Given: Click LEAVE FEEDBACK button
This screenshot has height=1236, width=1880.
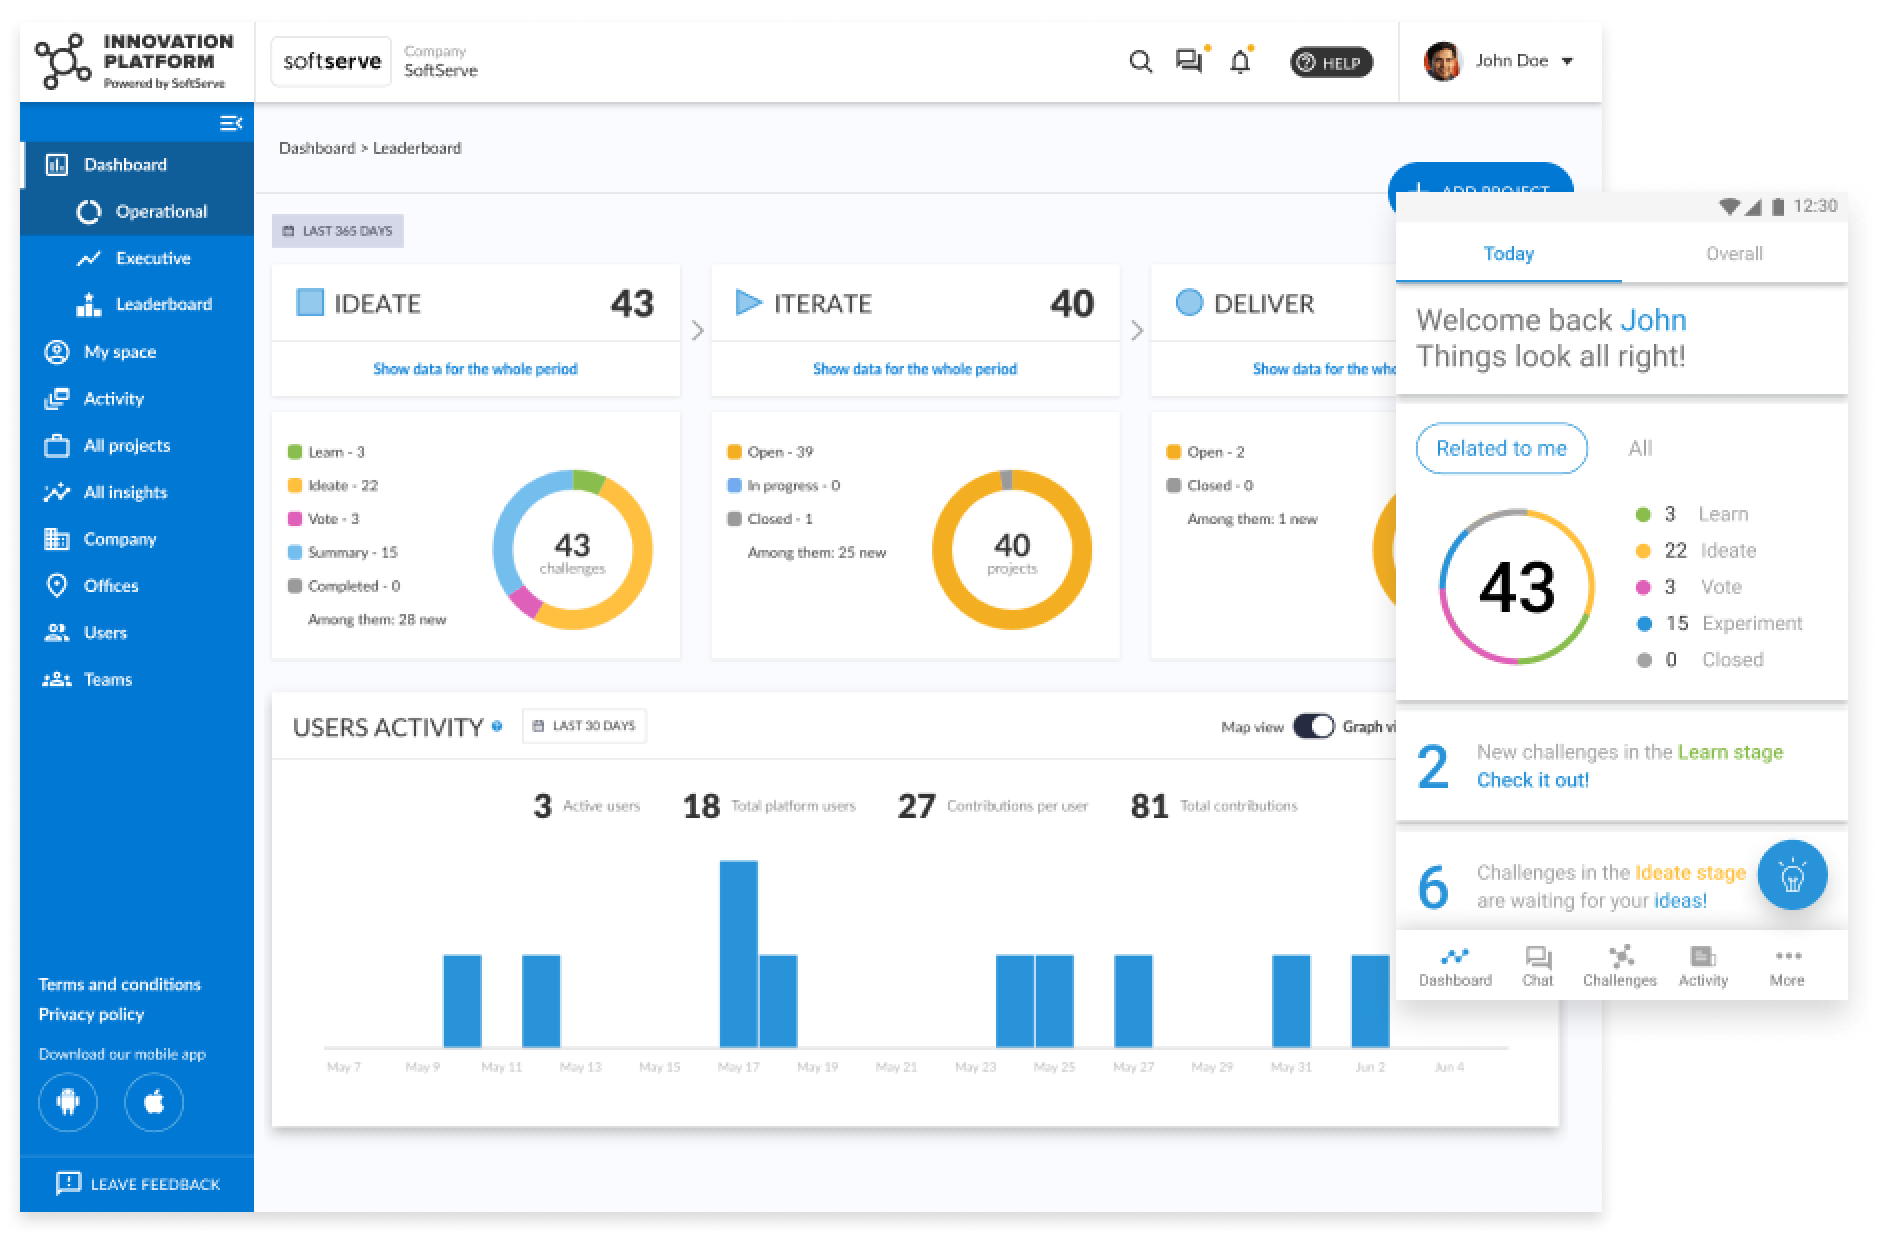Looking at the screenshot, I should click(x=137, y=1184).
